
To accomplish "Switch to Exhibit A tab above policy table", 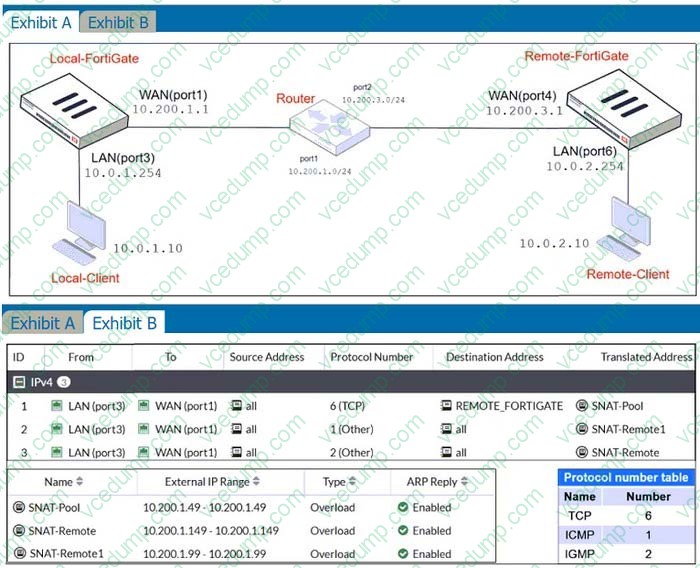I will pos(42,322).
